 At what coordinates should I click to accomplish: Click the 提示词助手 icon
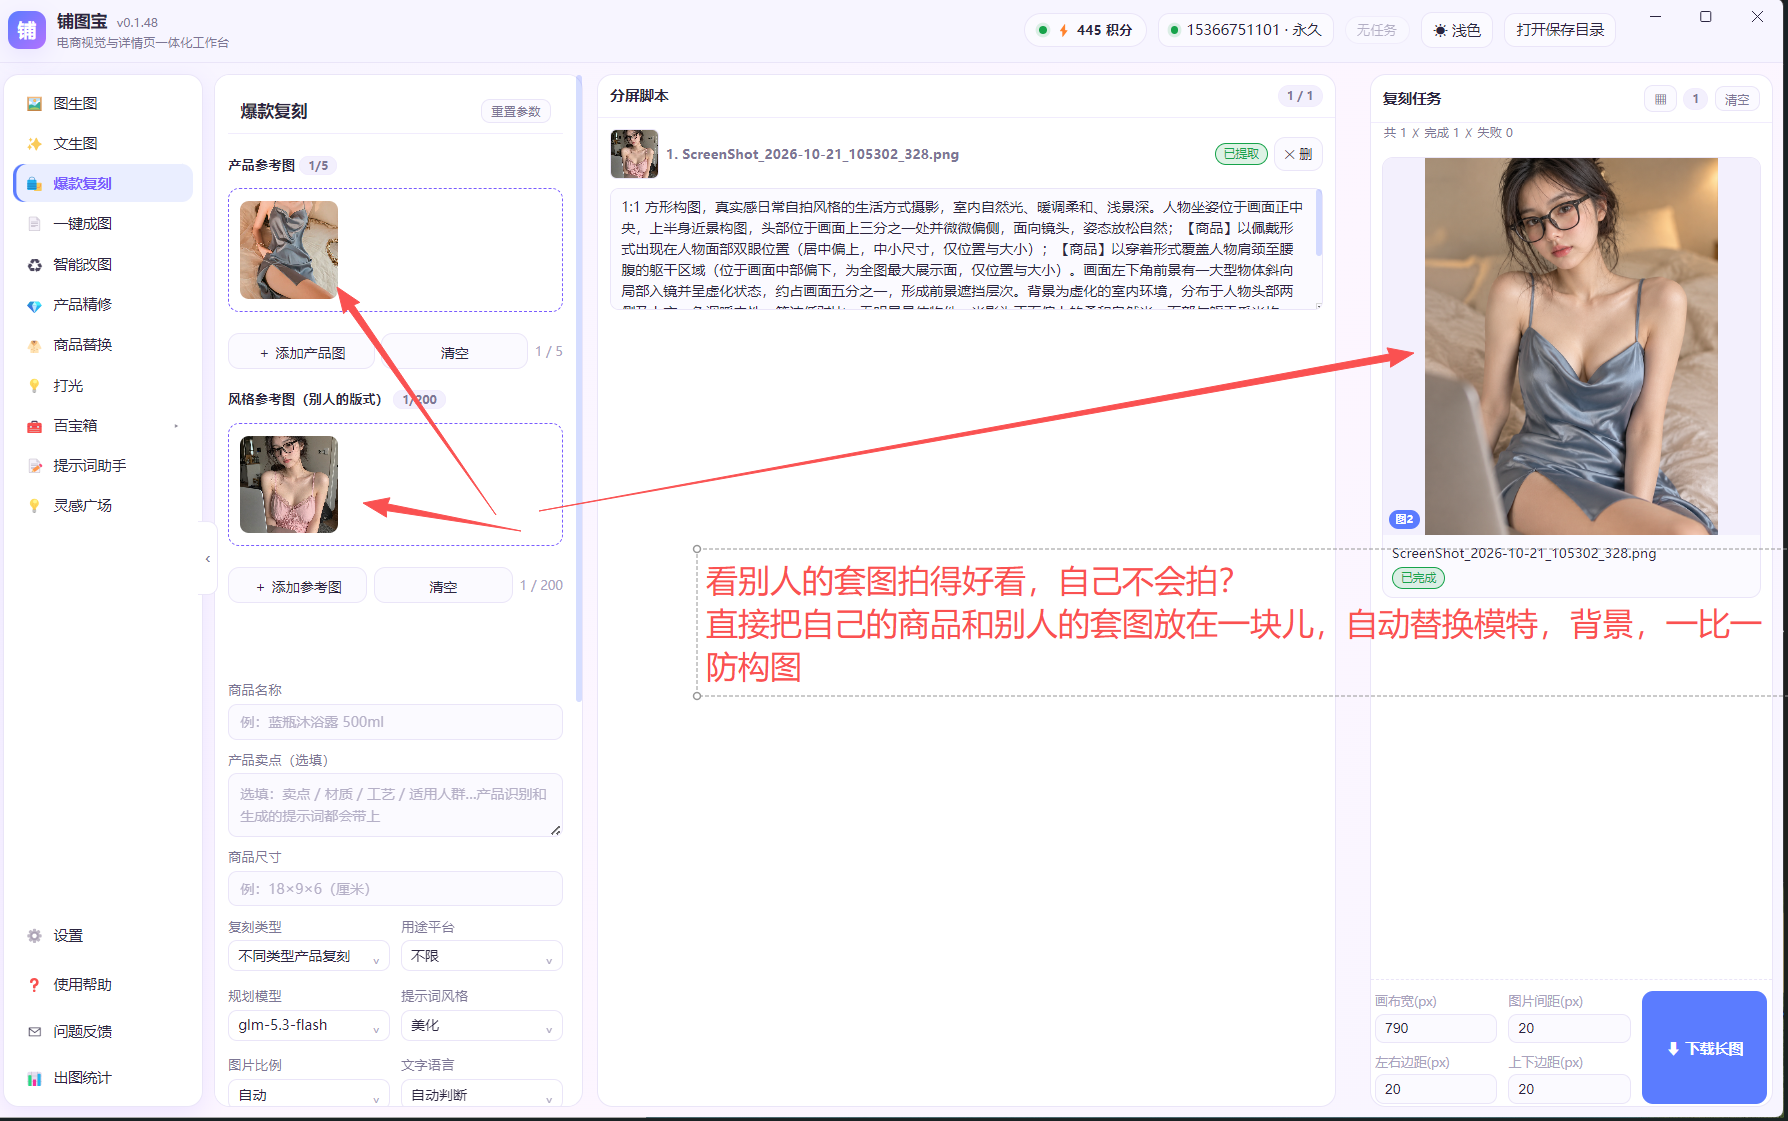[34, 466]
